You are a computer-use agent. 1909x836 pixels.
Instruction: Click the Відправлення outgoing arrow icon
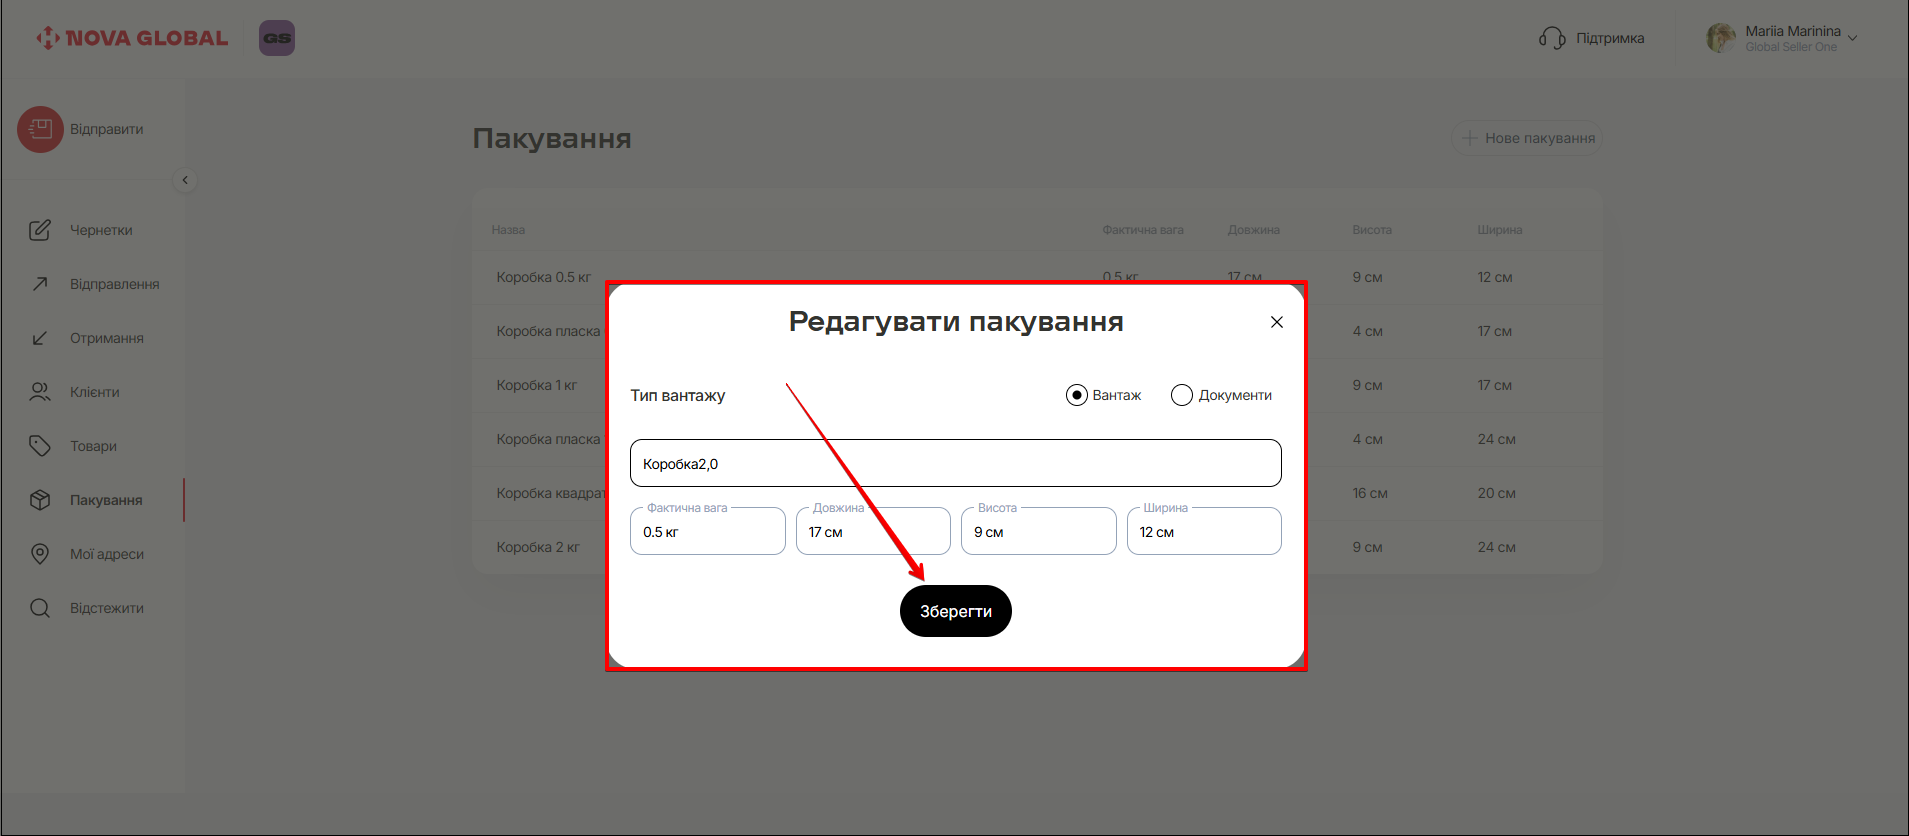point(40,284)
